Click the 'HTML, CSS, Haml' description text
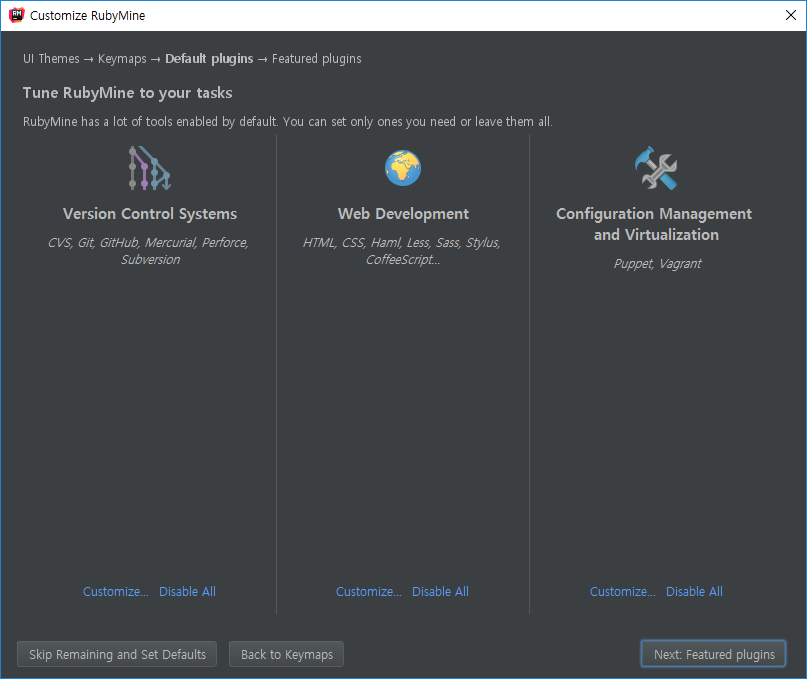807x679 pixels. [402, 251]
